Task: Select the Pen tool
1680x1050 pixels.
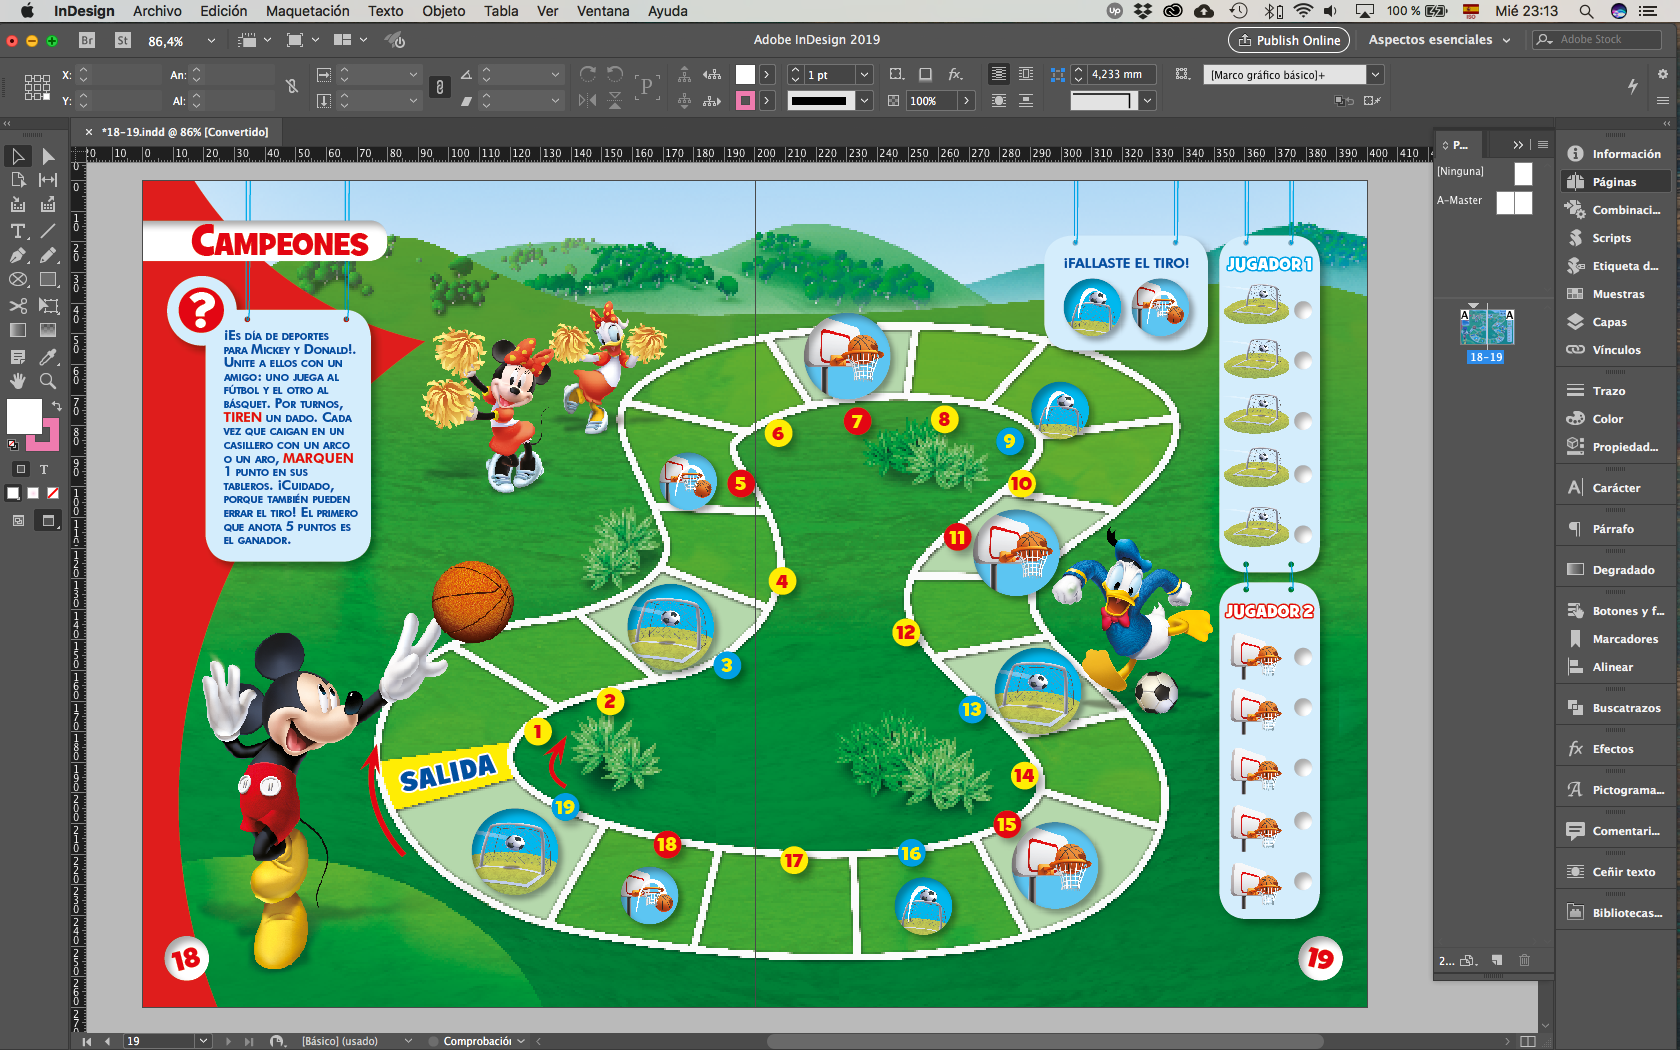Action: 17,255
